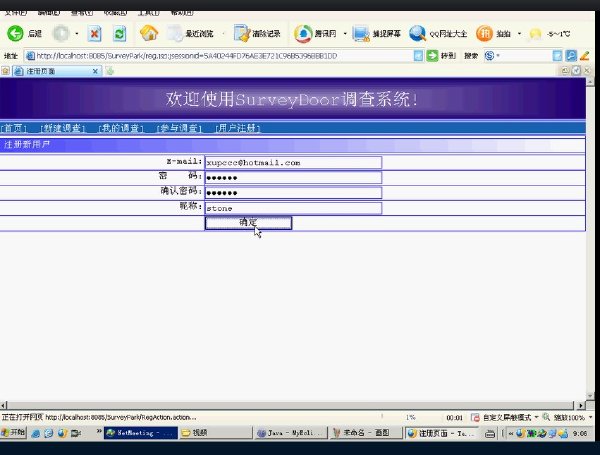
Task: Click the search box dropdown button
Action: (558, 56)
